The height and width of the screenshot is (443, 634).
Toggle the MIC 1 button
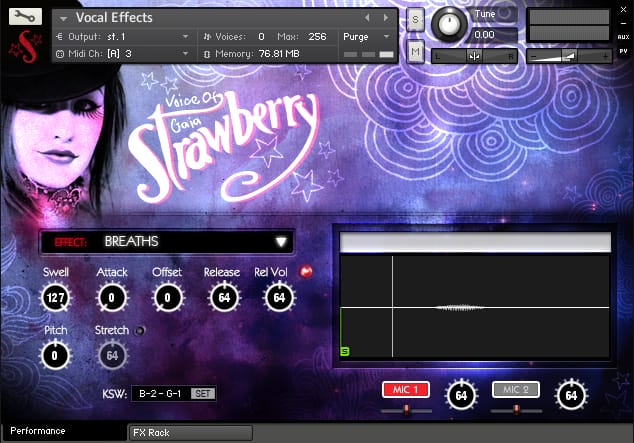click(x=406, y=390)
